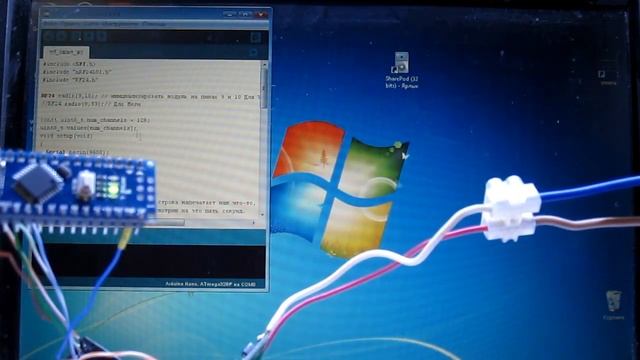Click the "num_channels = 128" code line
The image size is (640, 360).
(96, 120)
